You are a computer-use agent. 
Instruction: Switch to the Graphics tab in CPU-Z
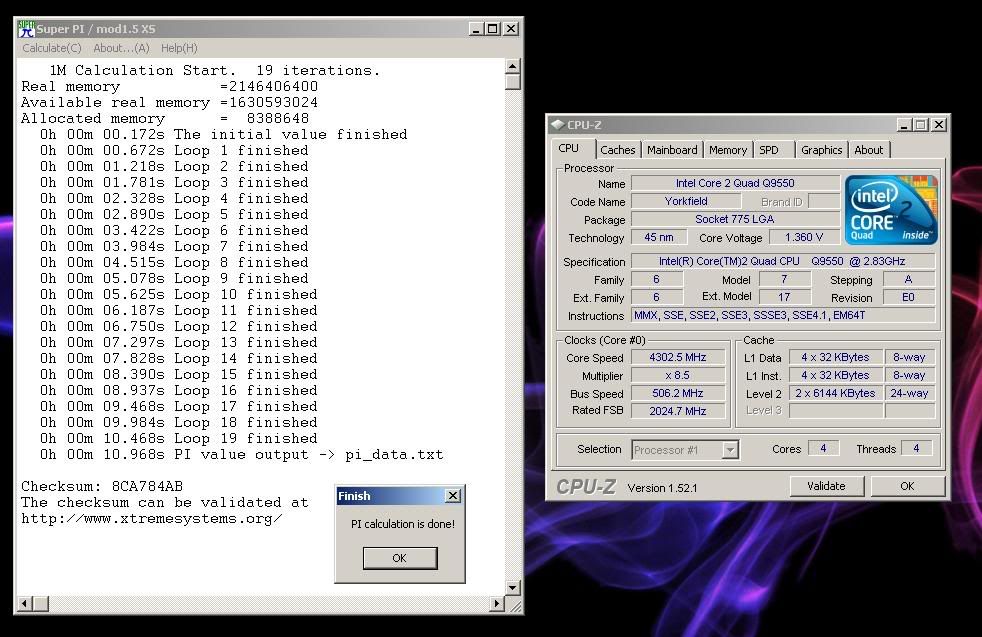(x=821, y=150)
